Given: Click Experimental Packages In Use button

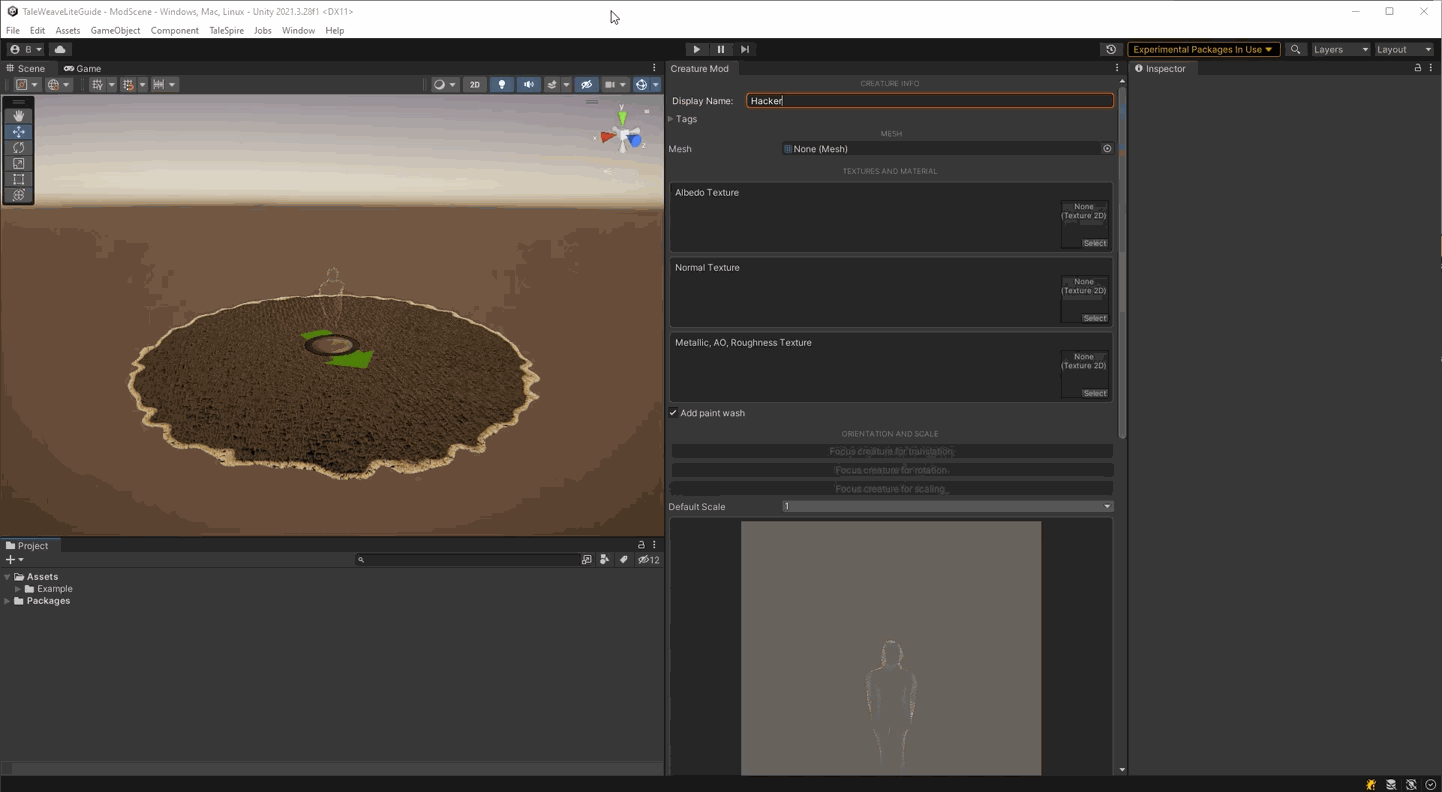Looking at the screenshot, I should (x=1203, y=49).
